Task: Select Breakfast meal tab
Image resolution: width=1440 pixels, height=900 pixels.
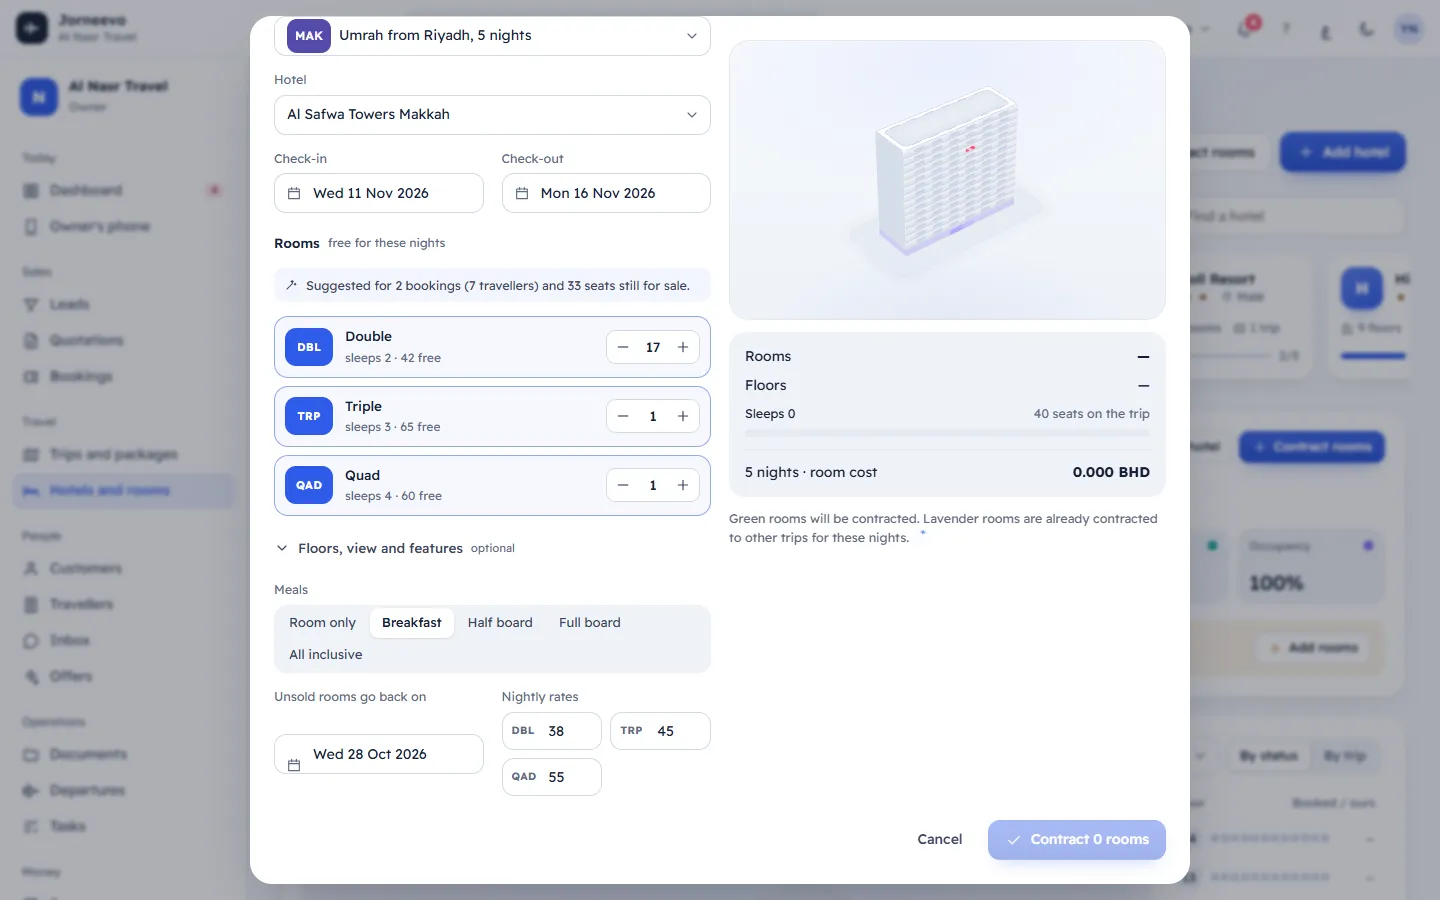Action: pos(412,622)
